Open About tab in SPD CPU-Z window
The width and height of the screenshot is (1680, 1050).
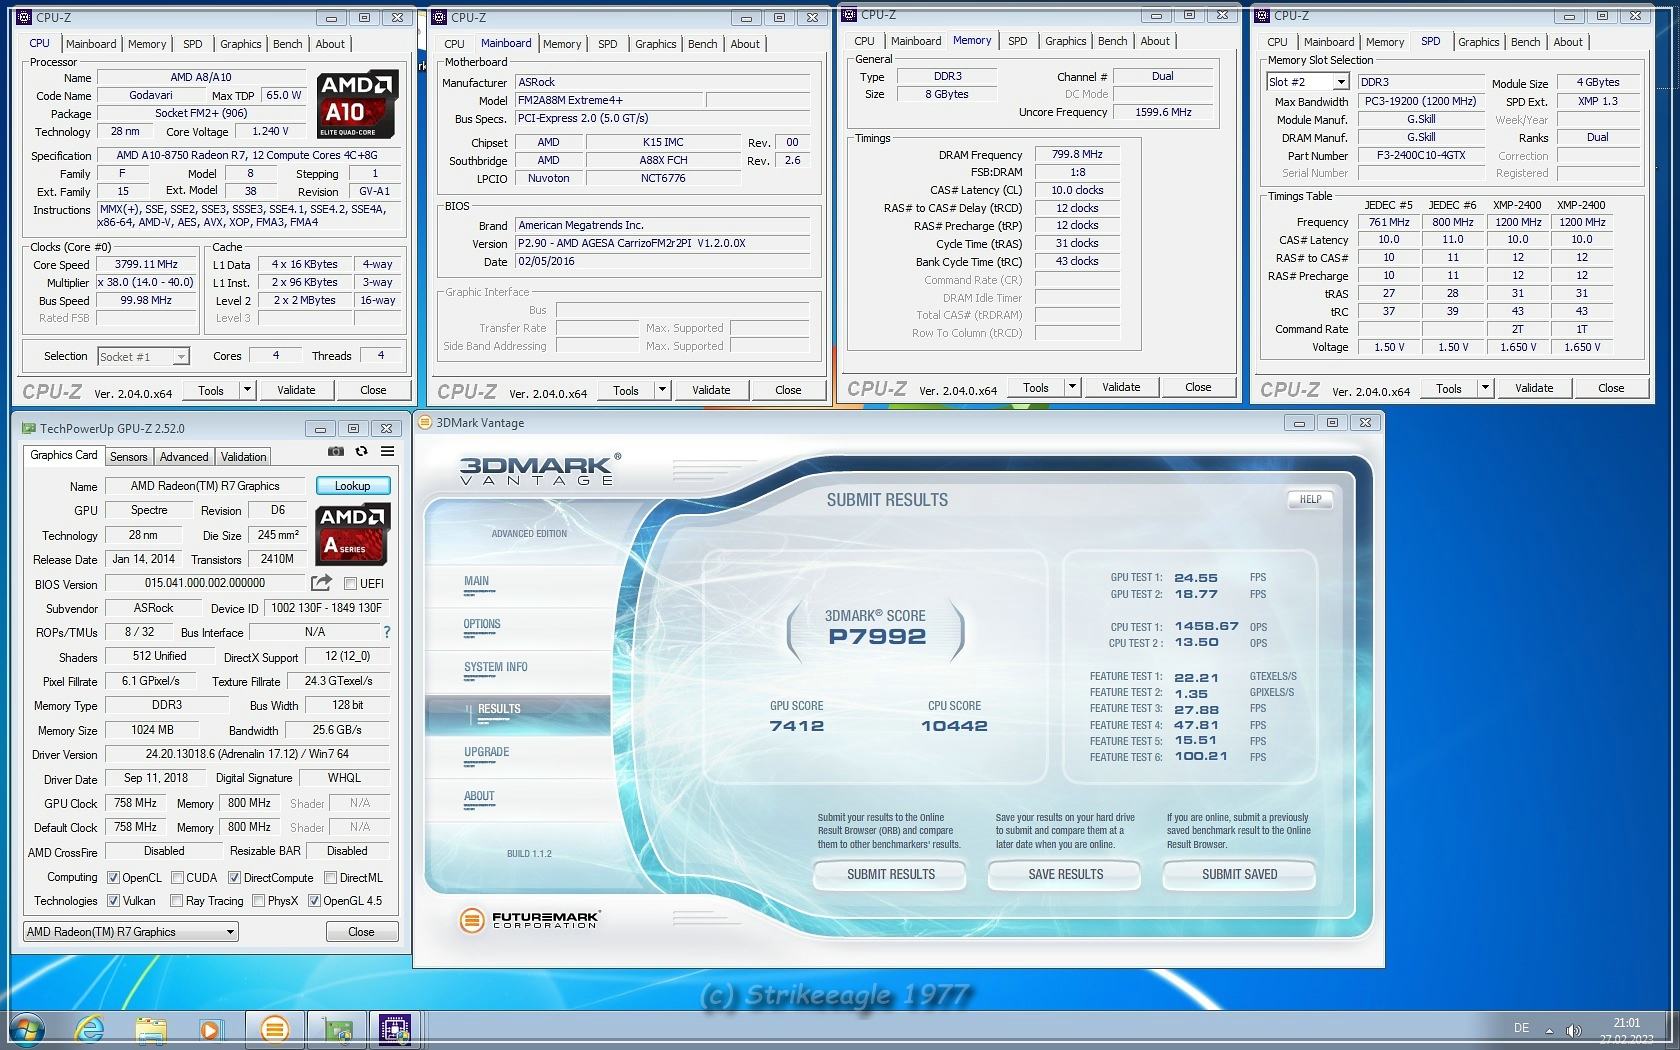tap(1568, 42)
